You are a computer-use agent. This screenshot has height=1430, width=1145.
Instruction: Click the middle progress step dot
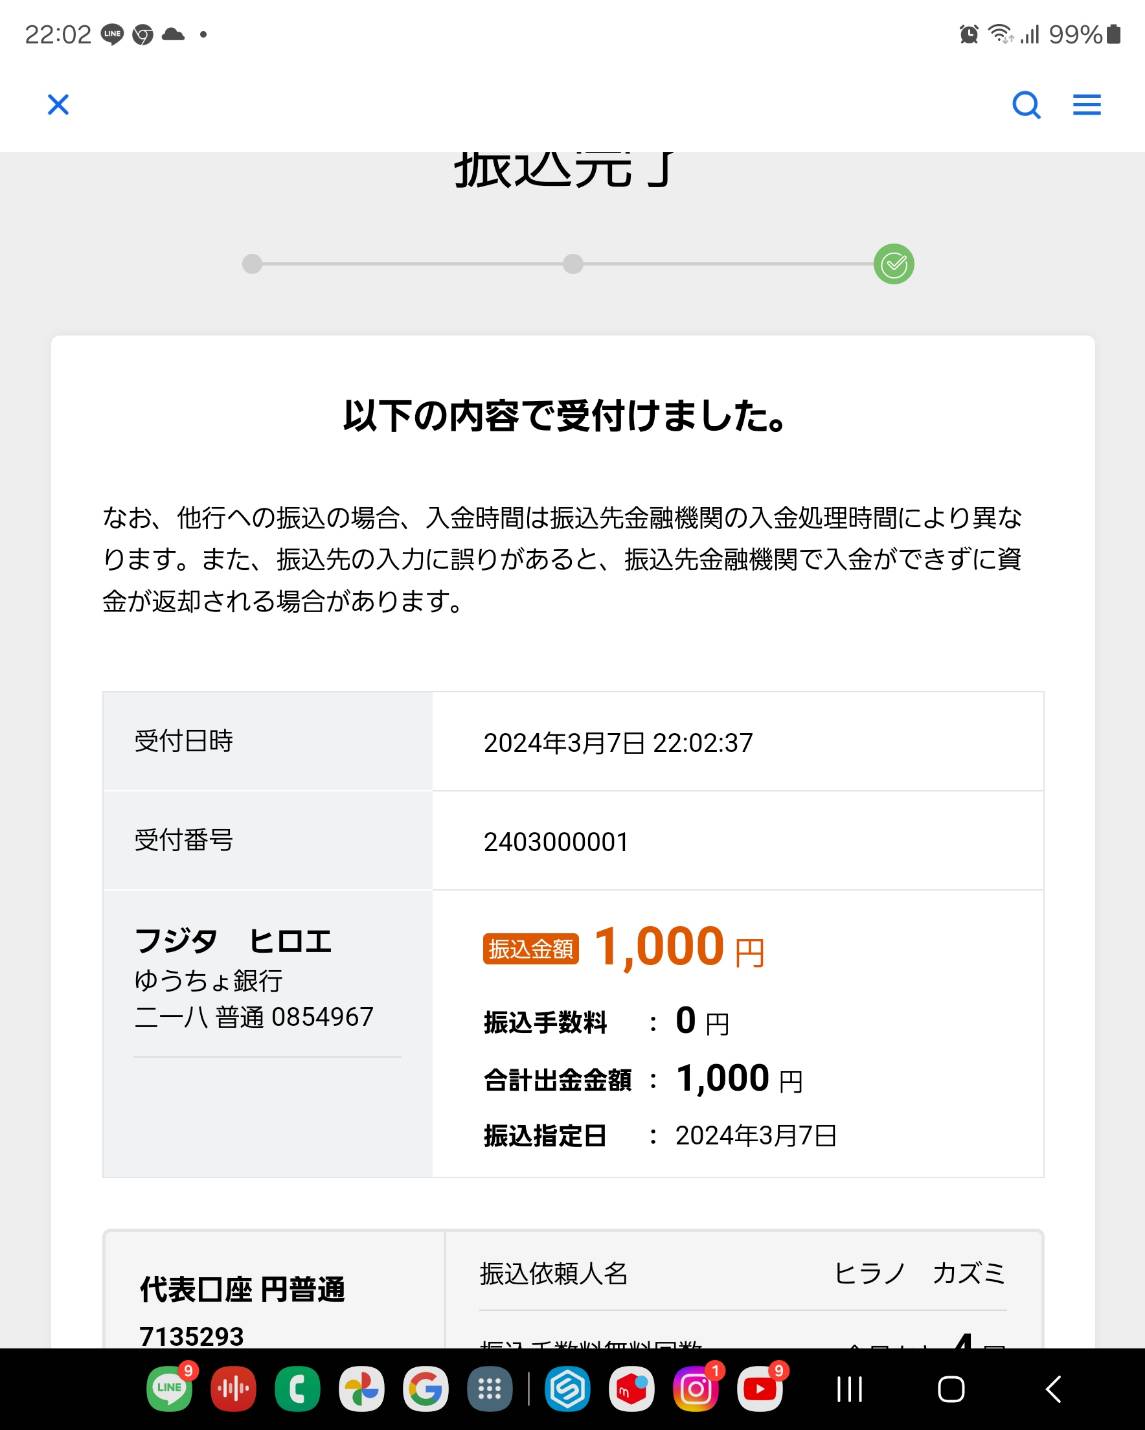coord(573,264)
